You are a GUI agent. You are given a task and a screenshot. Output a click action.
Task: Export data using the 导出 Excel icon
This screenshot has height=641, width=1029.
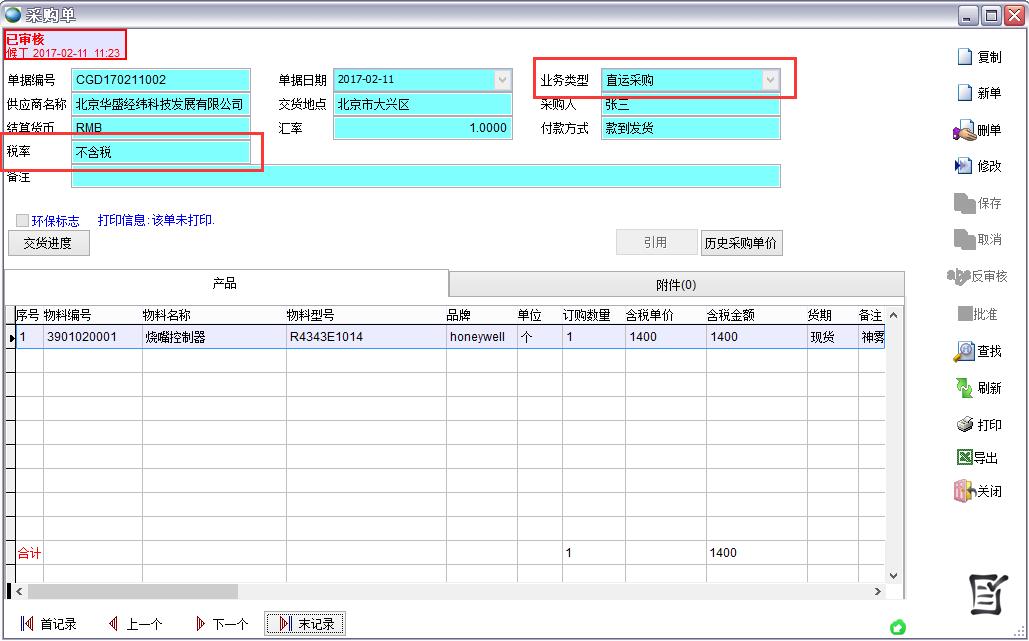coord(964,458)
